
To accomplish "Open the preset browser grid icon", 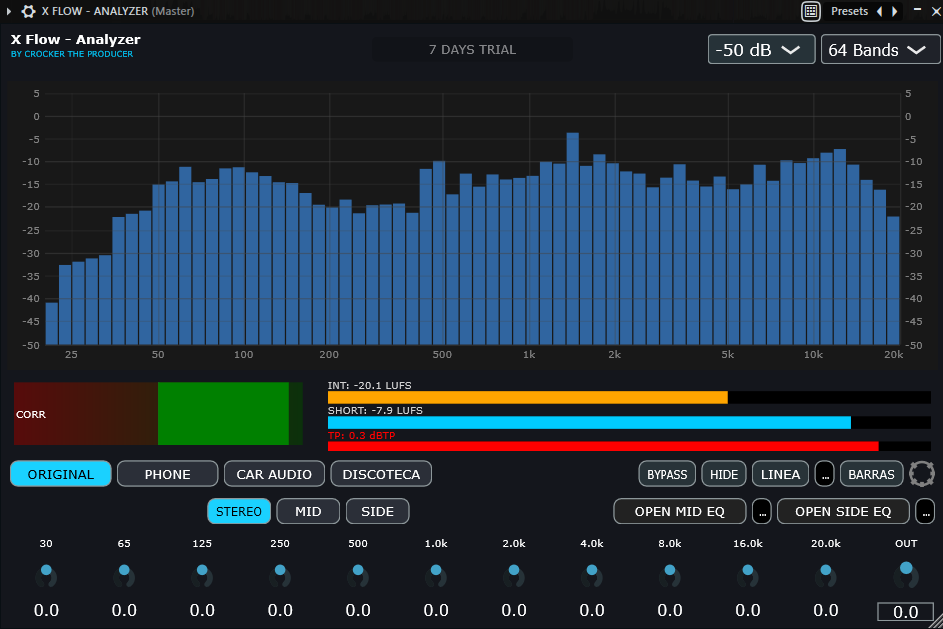I will click(x=811, y=11).
